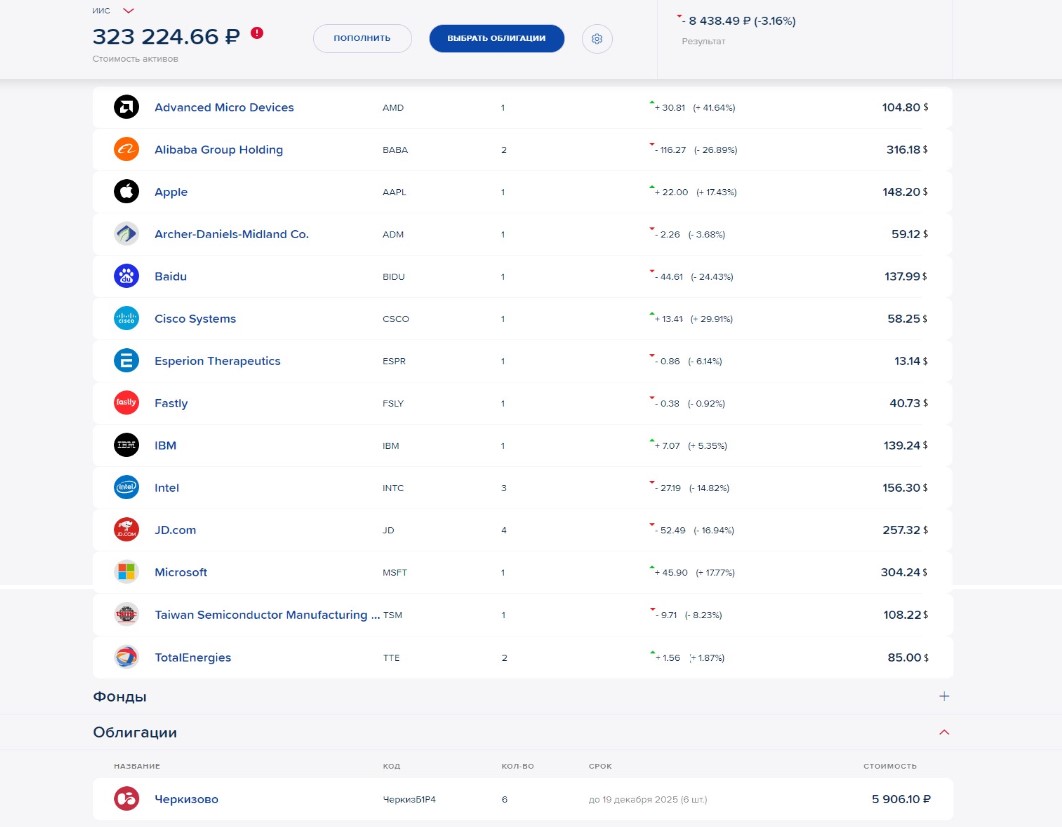Open the Fastly stock name link
Image resolution: width=1062 pixels, height=827 pixels.
171,403
